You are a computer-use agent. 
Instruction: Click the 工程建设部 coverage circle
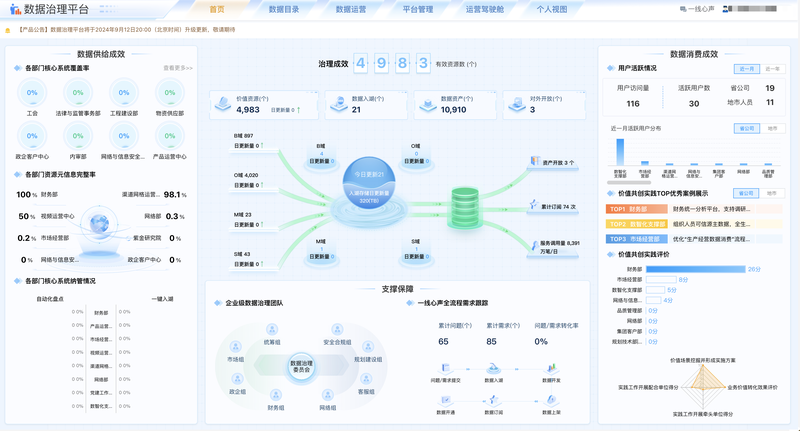(x=124, y=93)
